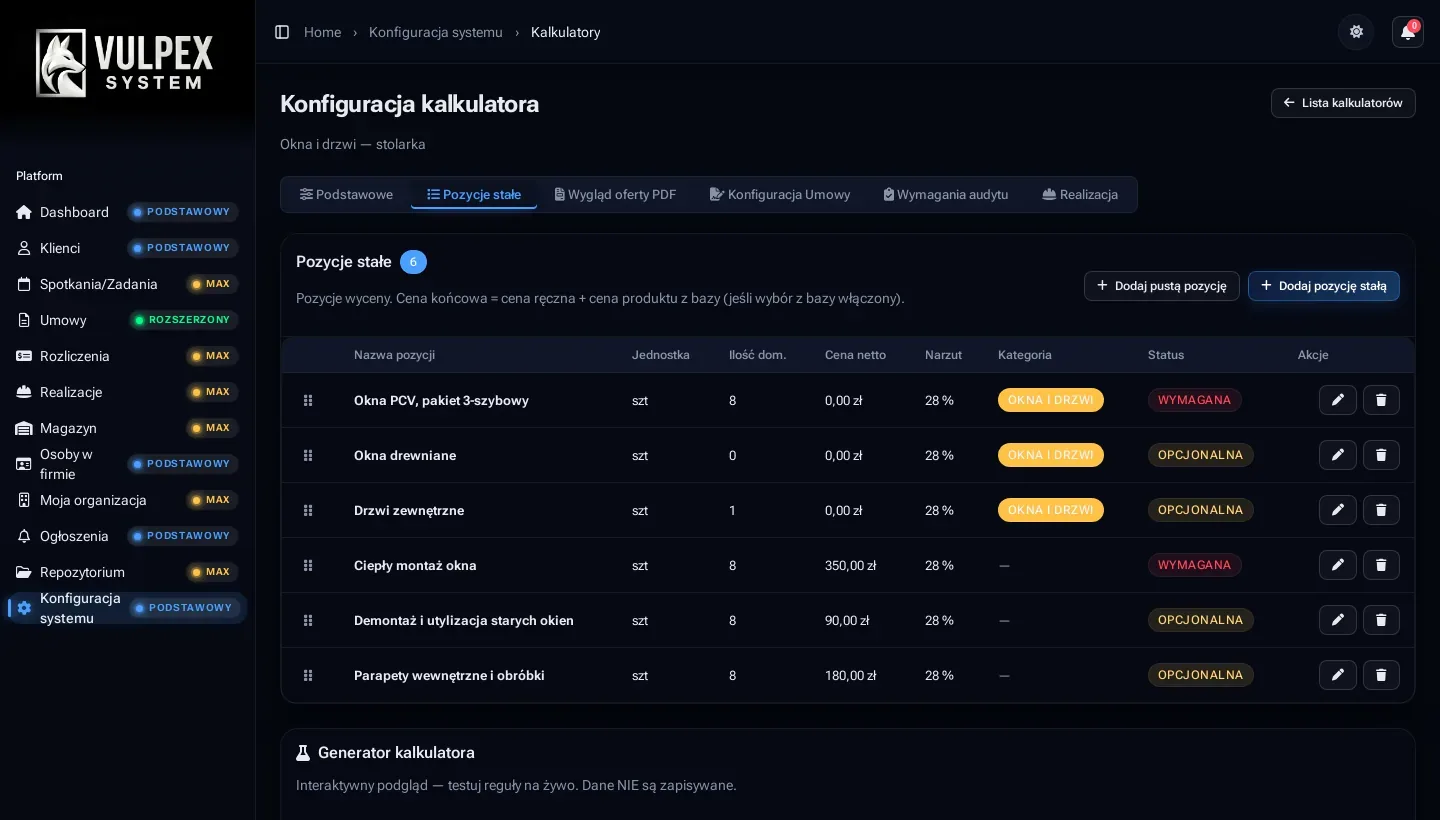Screen dimensions: 1440x820
Task: Click the 350,00 zł price cell
Action: point(850,565)
